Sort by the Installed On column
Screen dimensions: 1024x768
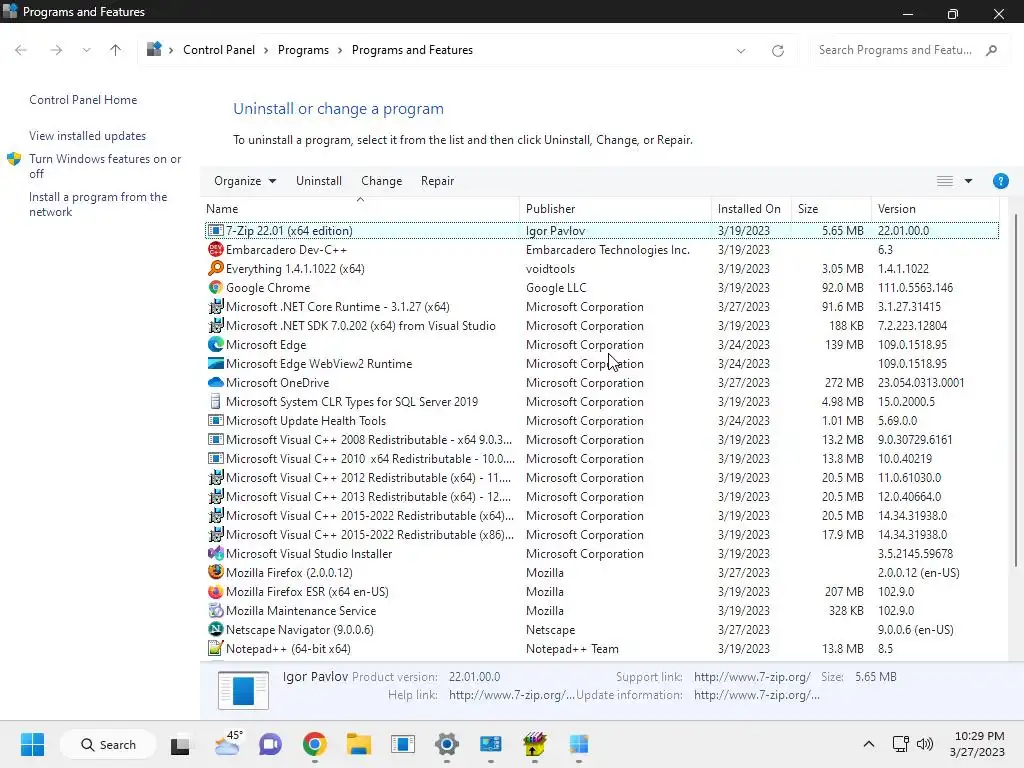tap(751, 209)
